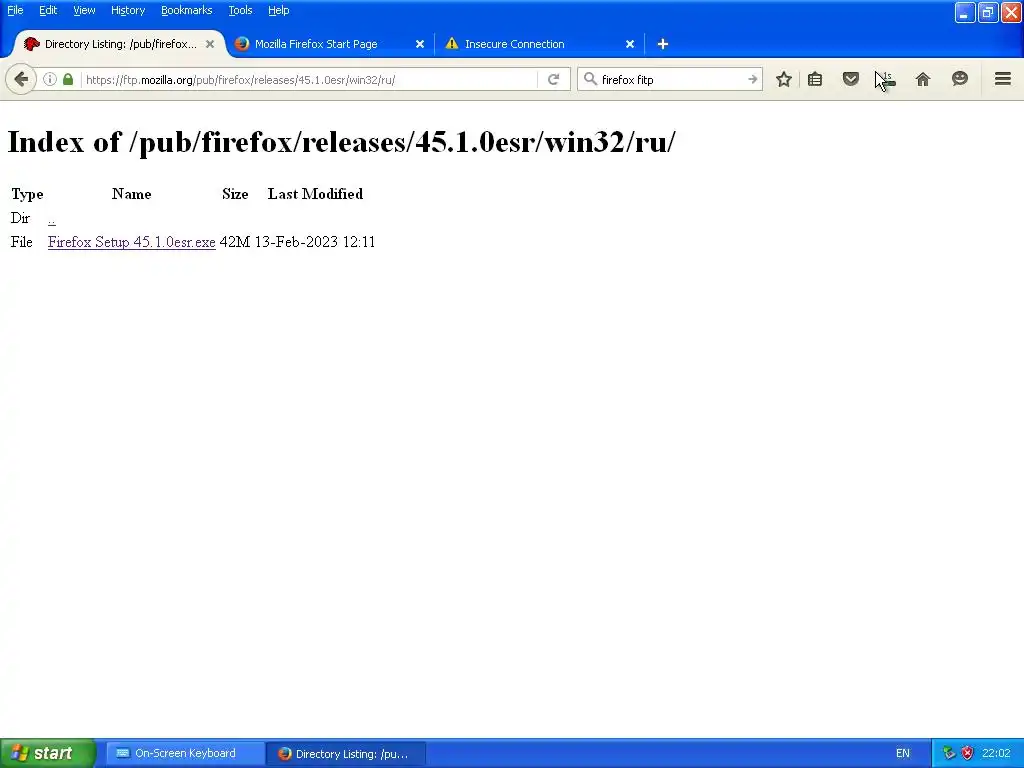Viewport: 1024px width, 768px height.
Task: Click the Size column header
Action: 234,194
